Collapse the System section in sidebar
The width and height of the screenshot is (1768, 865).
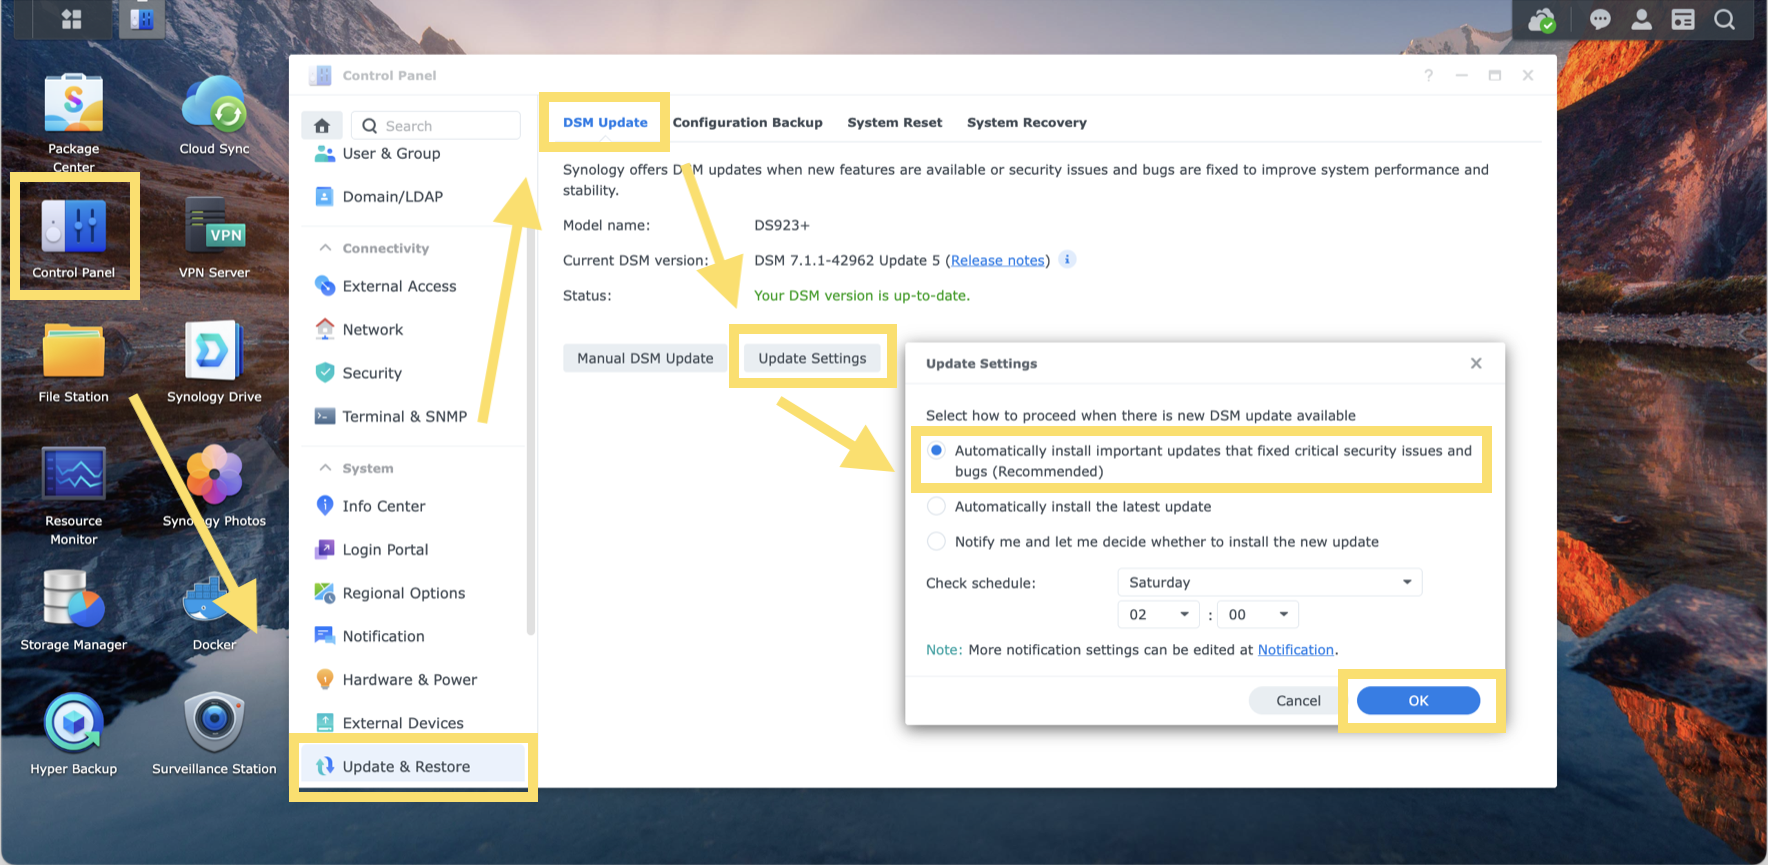point(325,468)
